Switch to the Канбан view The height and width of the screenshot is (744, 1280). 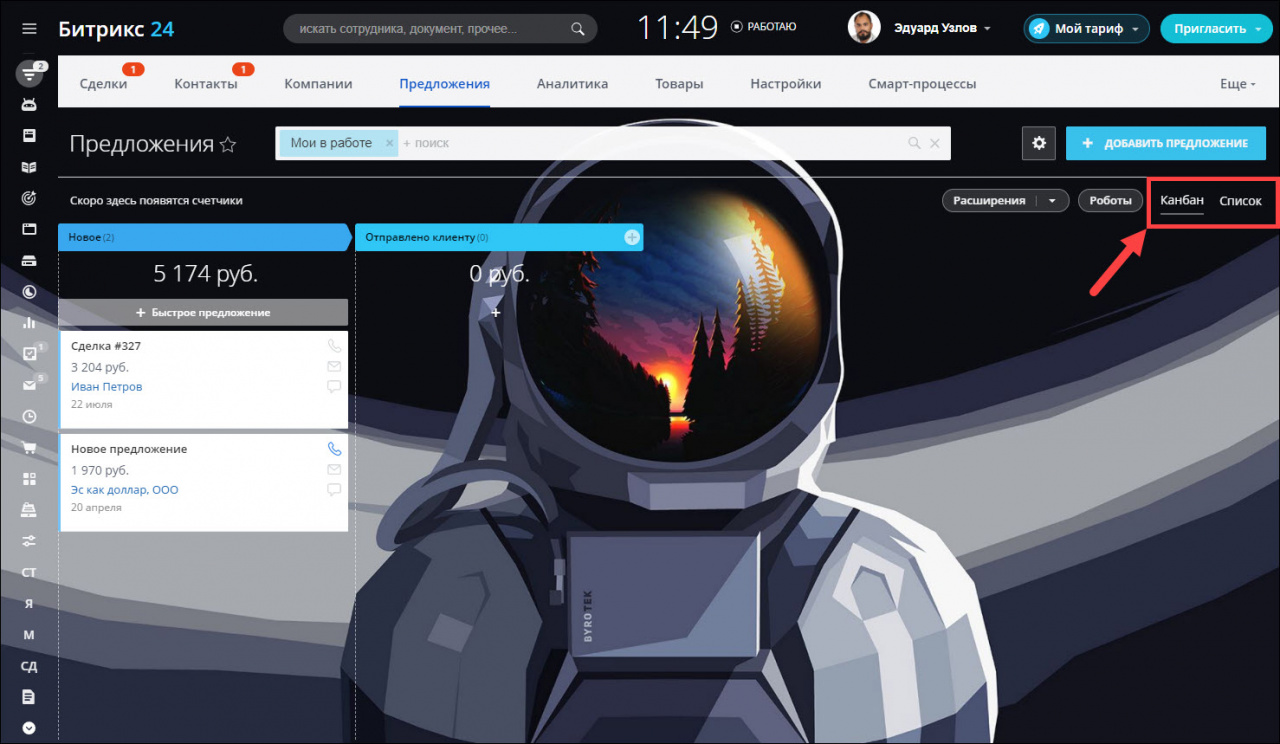point(1182,200)
